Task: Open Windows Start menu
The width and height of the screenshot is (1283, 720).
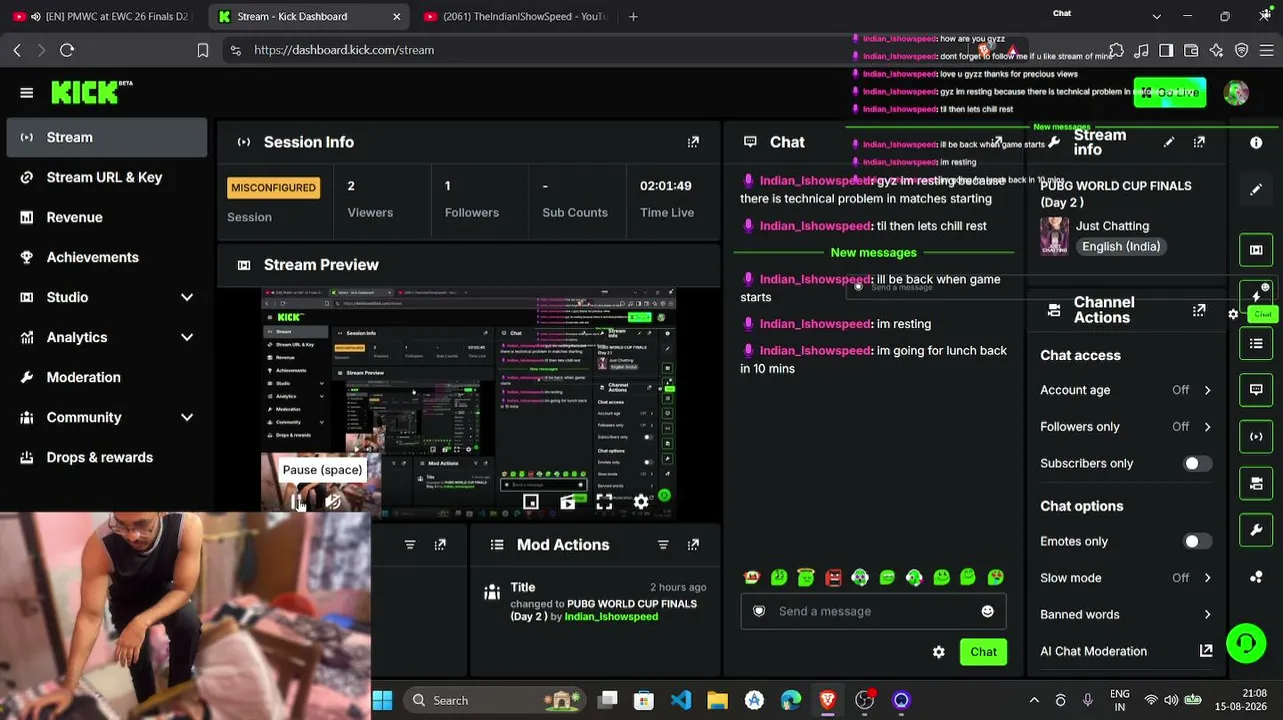Action: coord(382,701)
